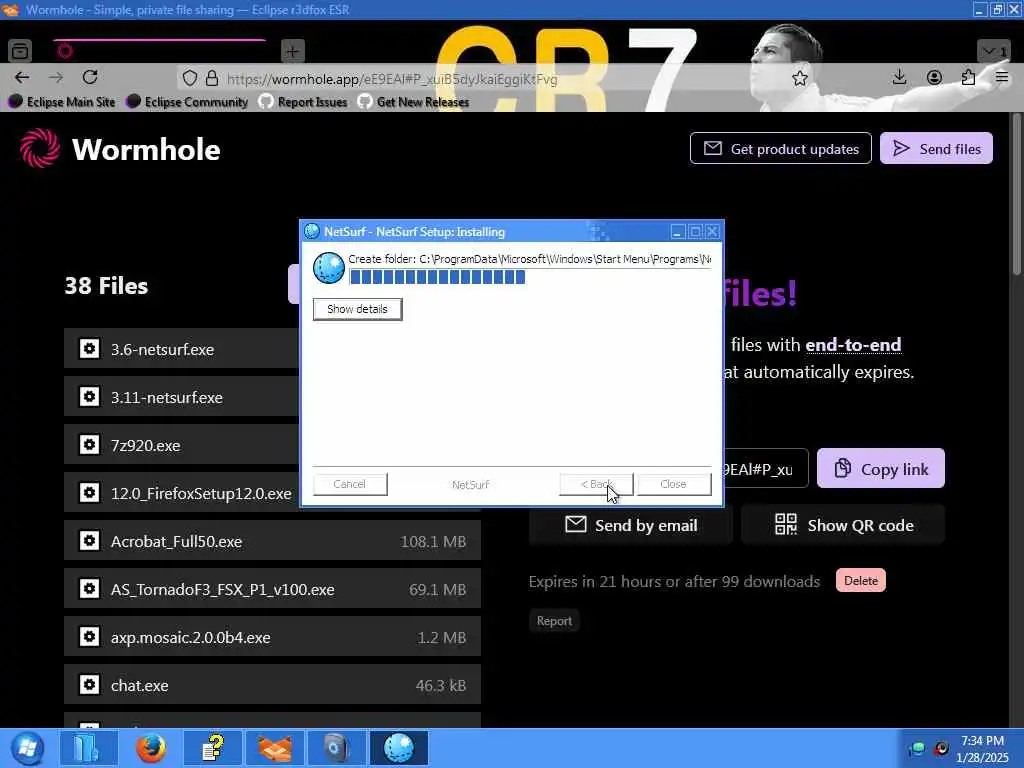Click the page vertical scrollbar

click(x=1017, y=195)
